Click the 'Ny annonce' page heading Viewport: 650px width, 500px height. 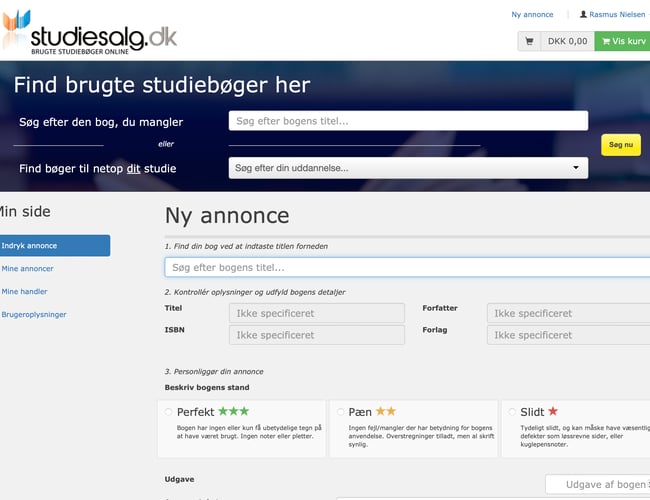[x=227, y=216]
